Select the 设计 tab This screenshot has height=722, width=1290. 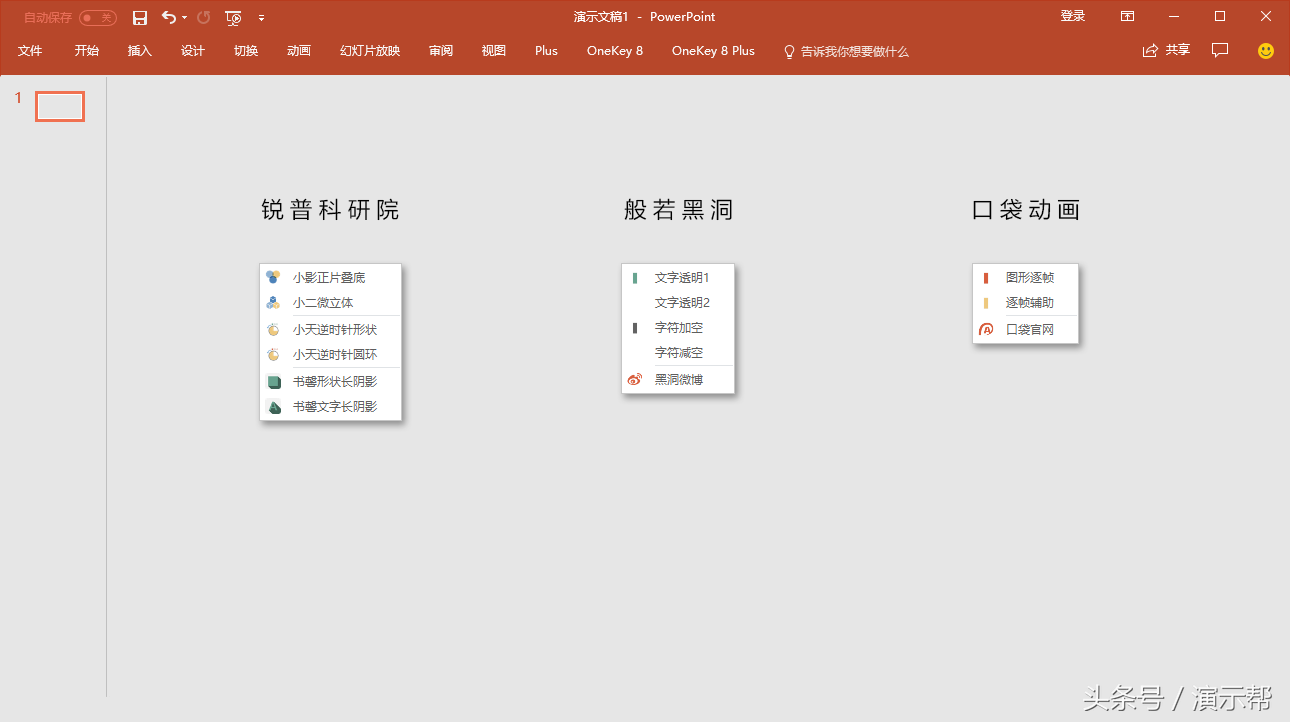click(x=193, y=51)
